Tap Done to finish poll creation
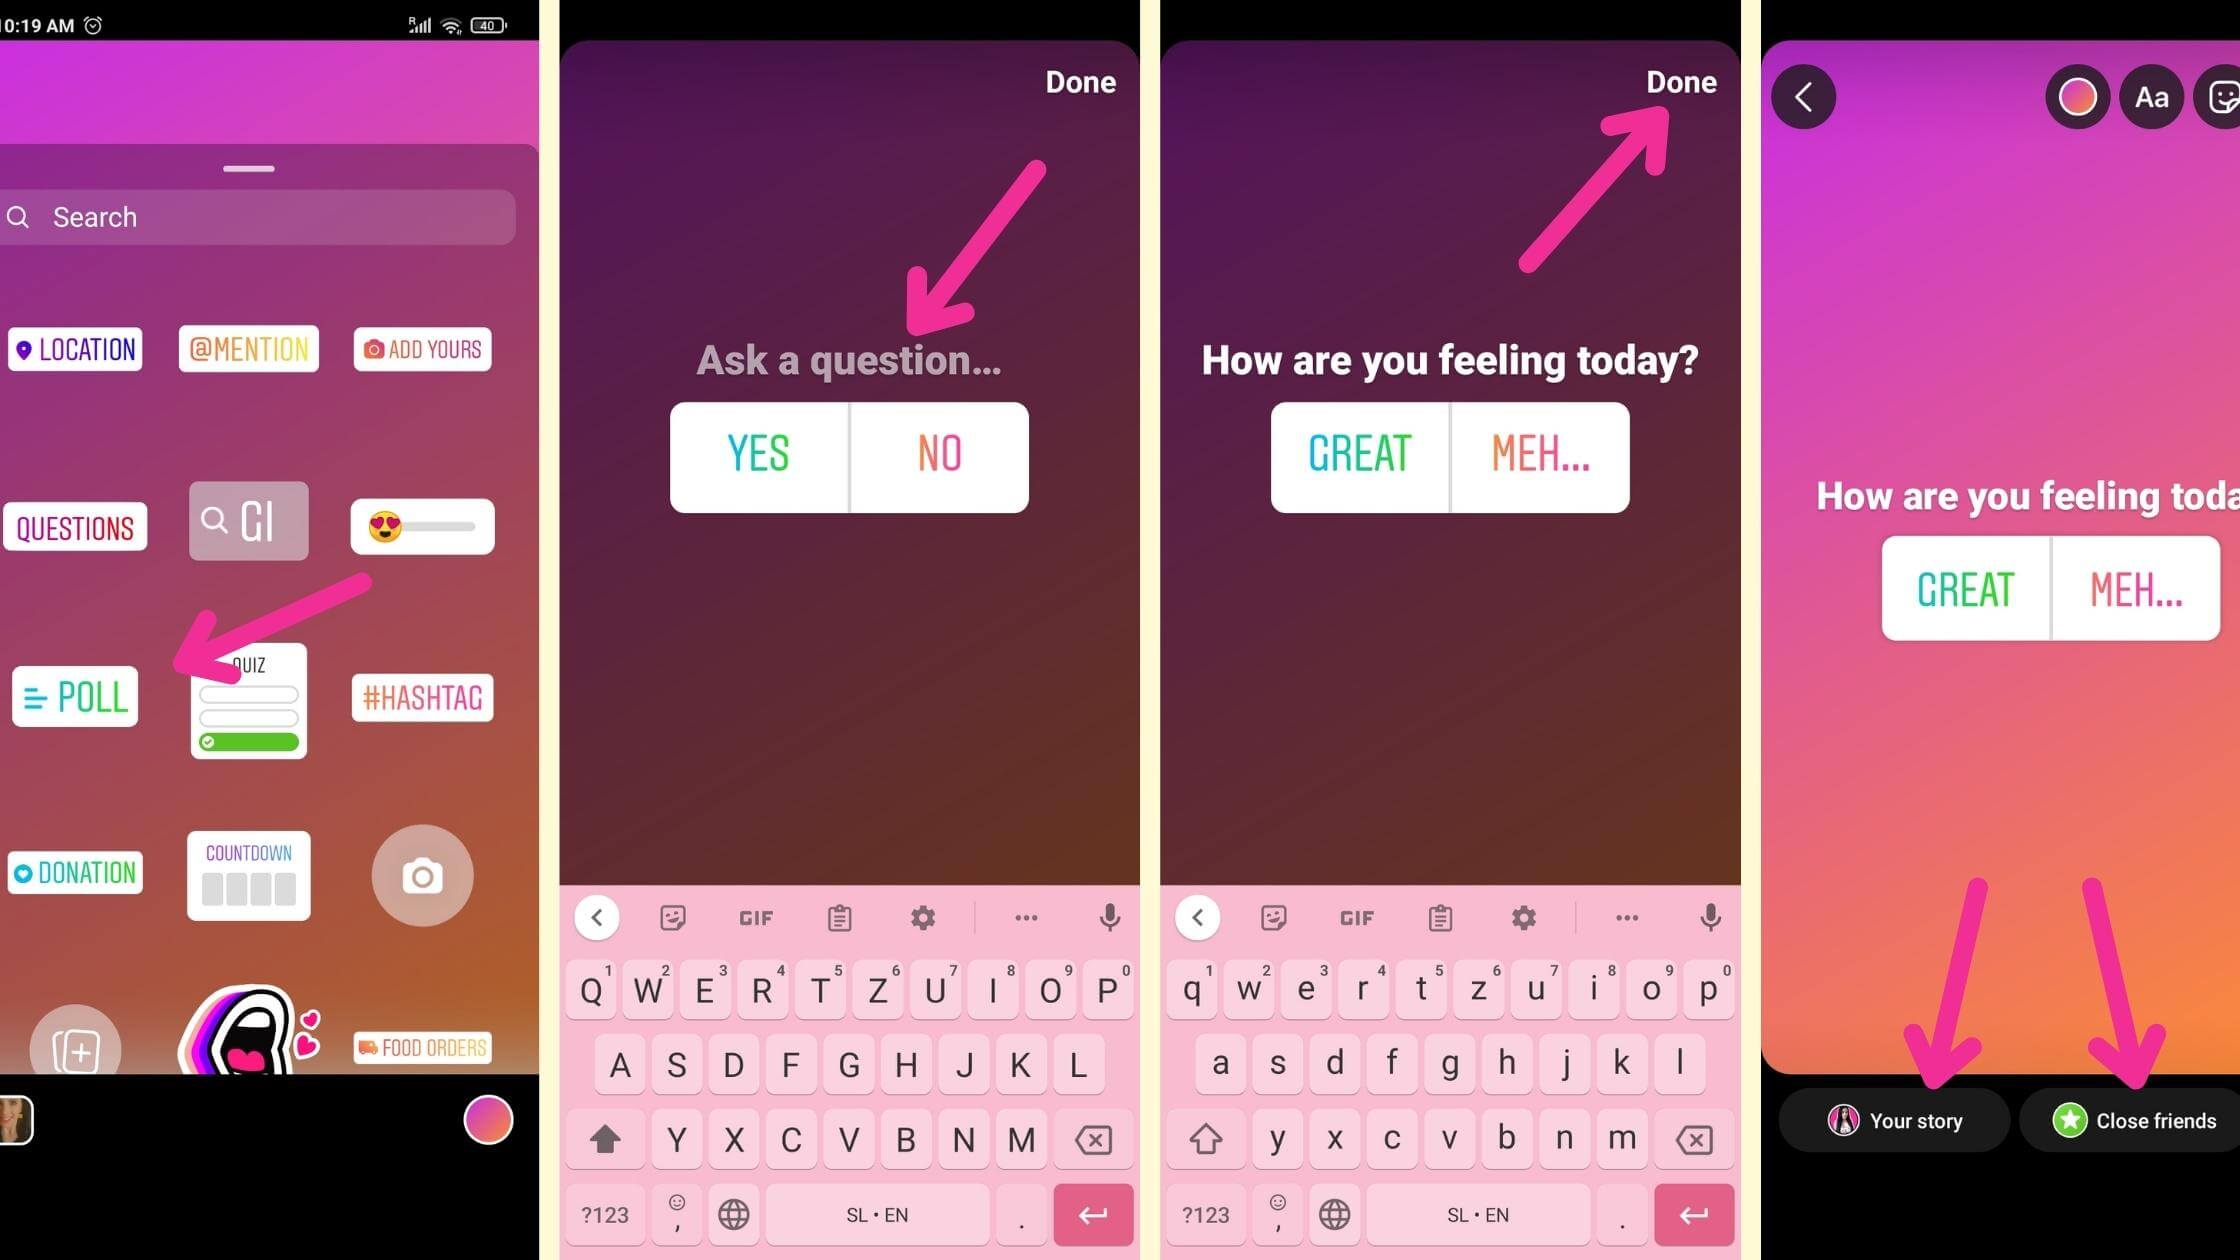 pos(1680,80)
